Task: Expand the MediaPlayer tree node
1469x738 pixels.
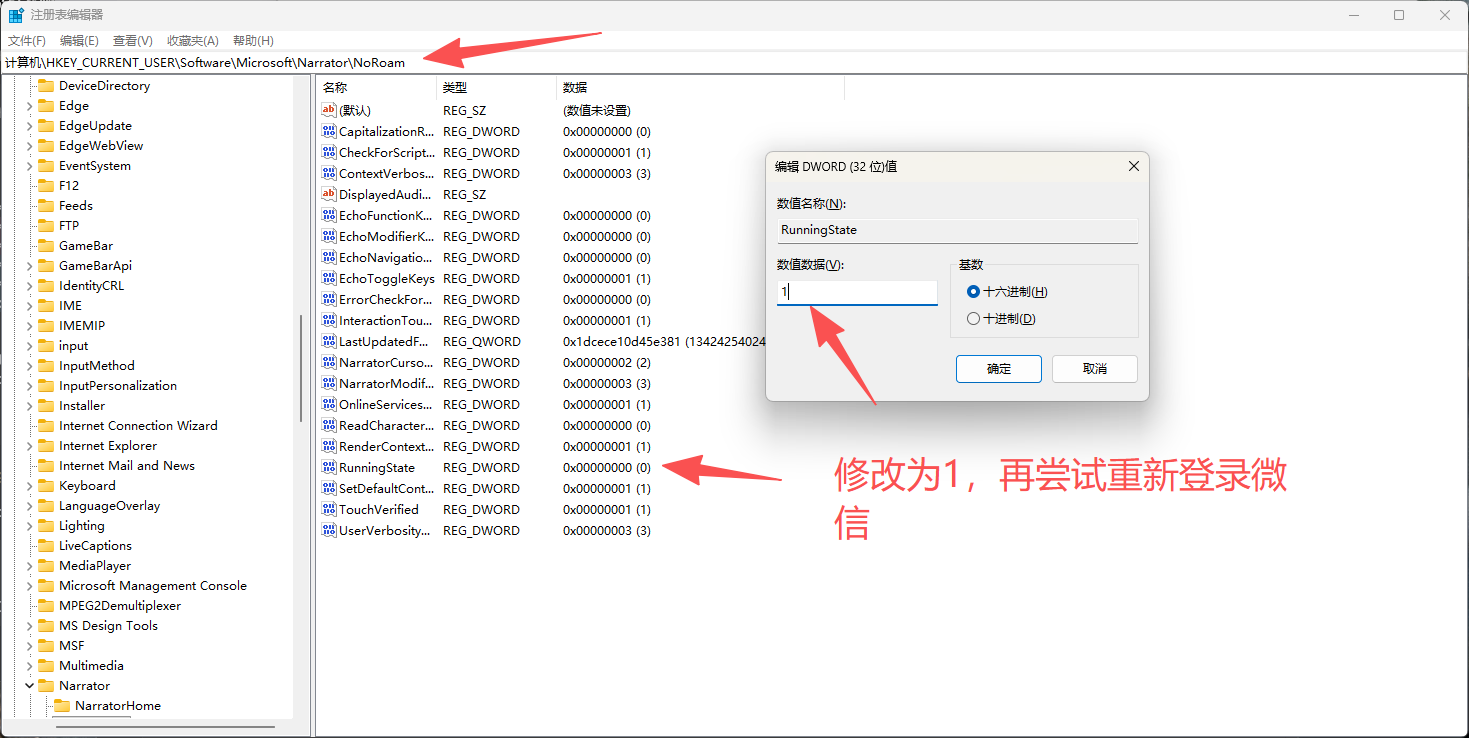Action: (29, 565)
